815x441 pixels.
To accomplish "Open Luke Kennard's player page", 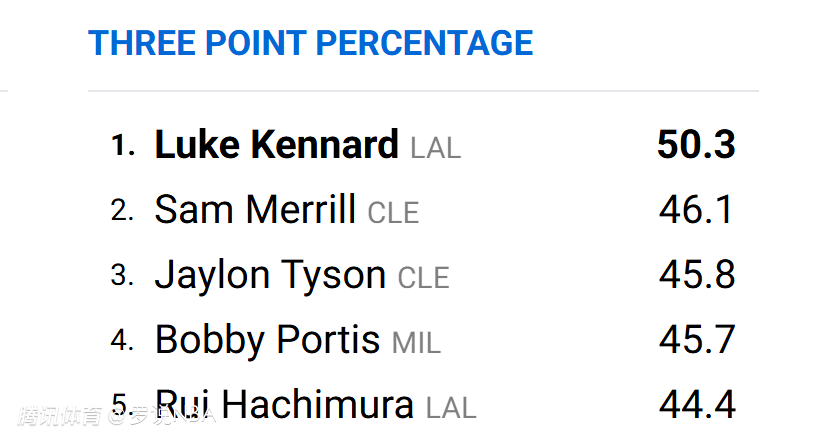I will pos(276,146).
